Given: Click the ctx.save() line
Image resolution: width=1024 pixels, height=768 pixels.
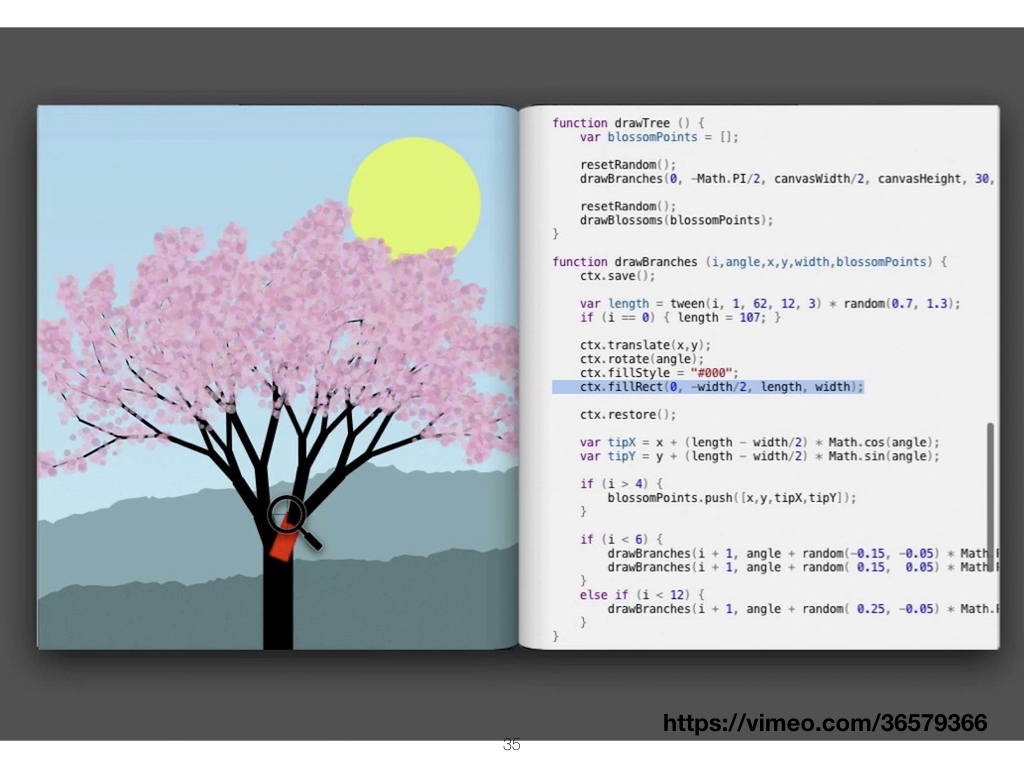Looking at the screenshot, I should [617, 276].
